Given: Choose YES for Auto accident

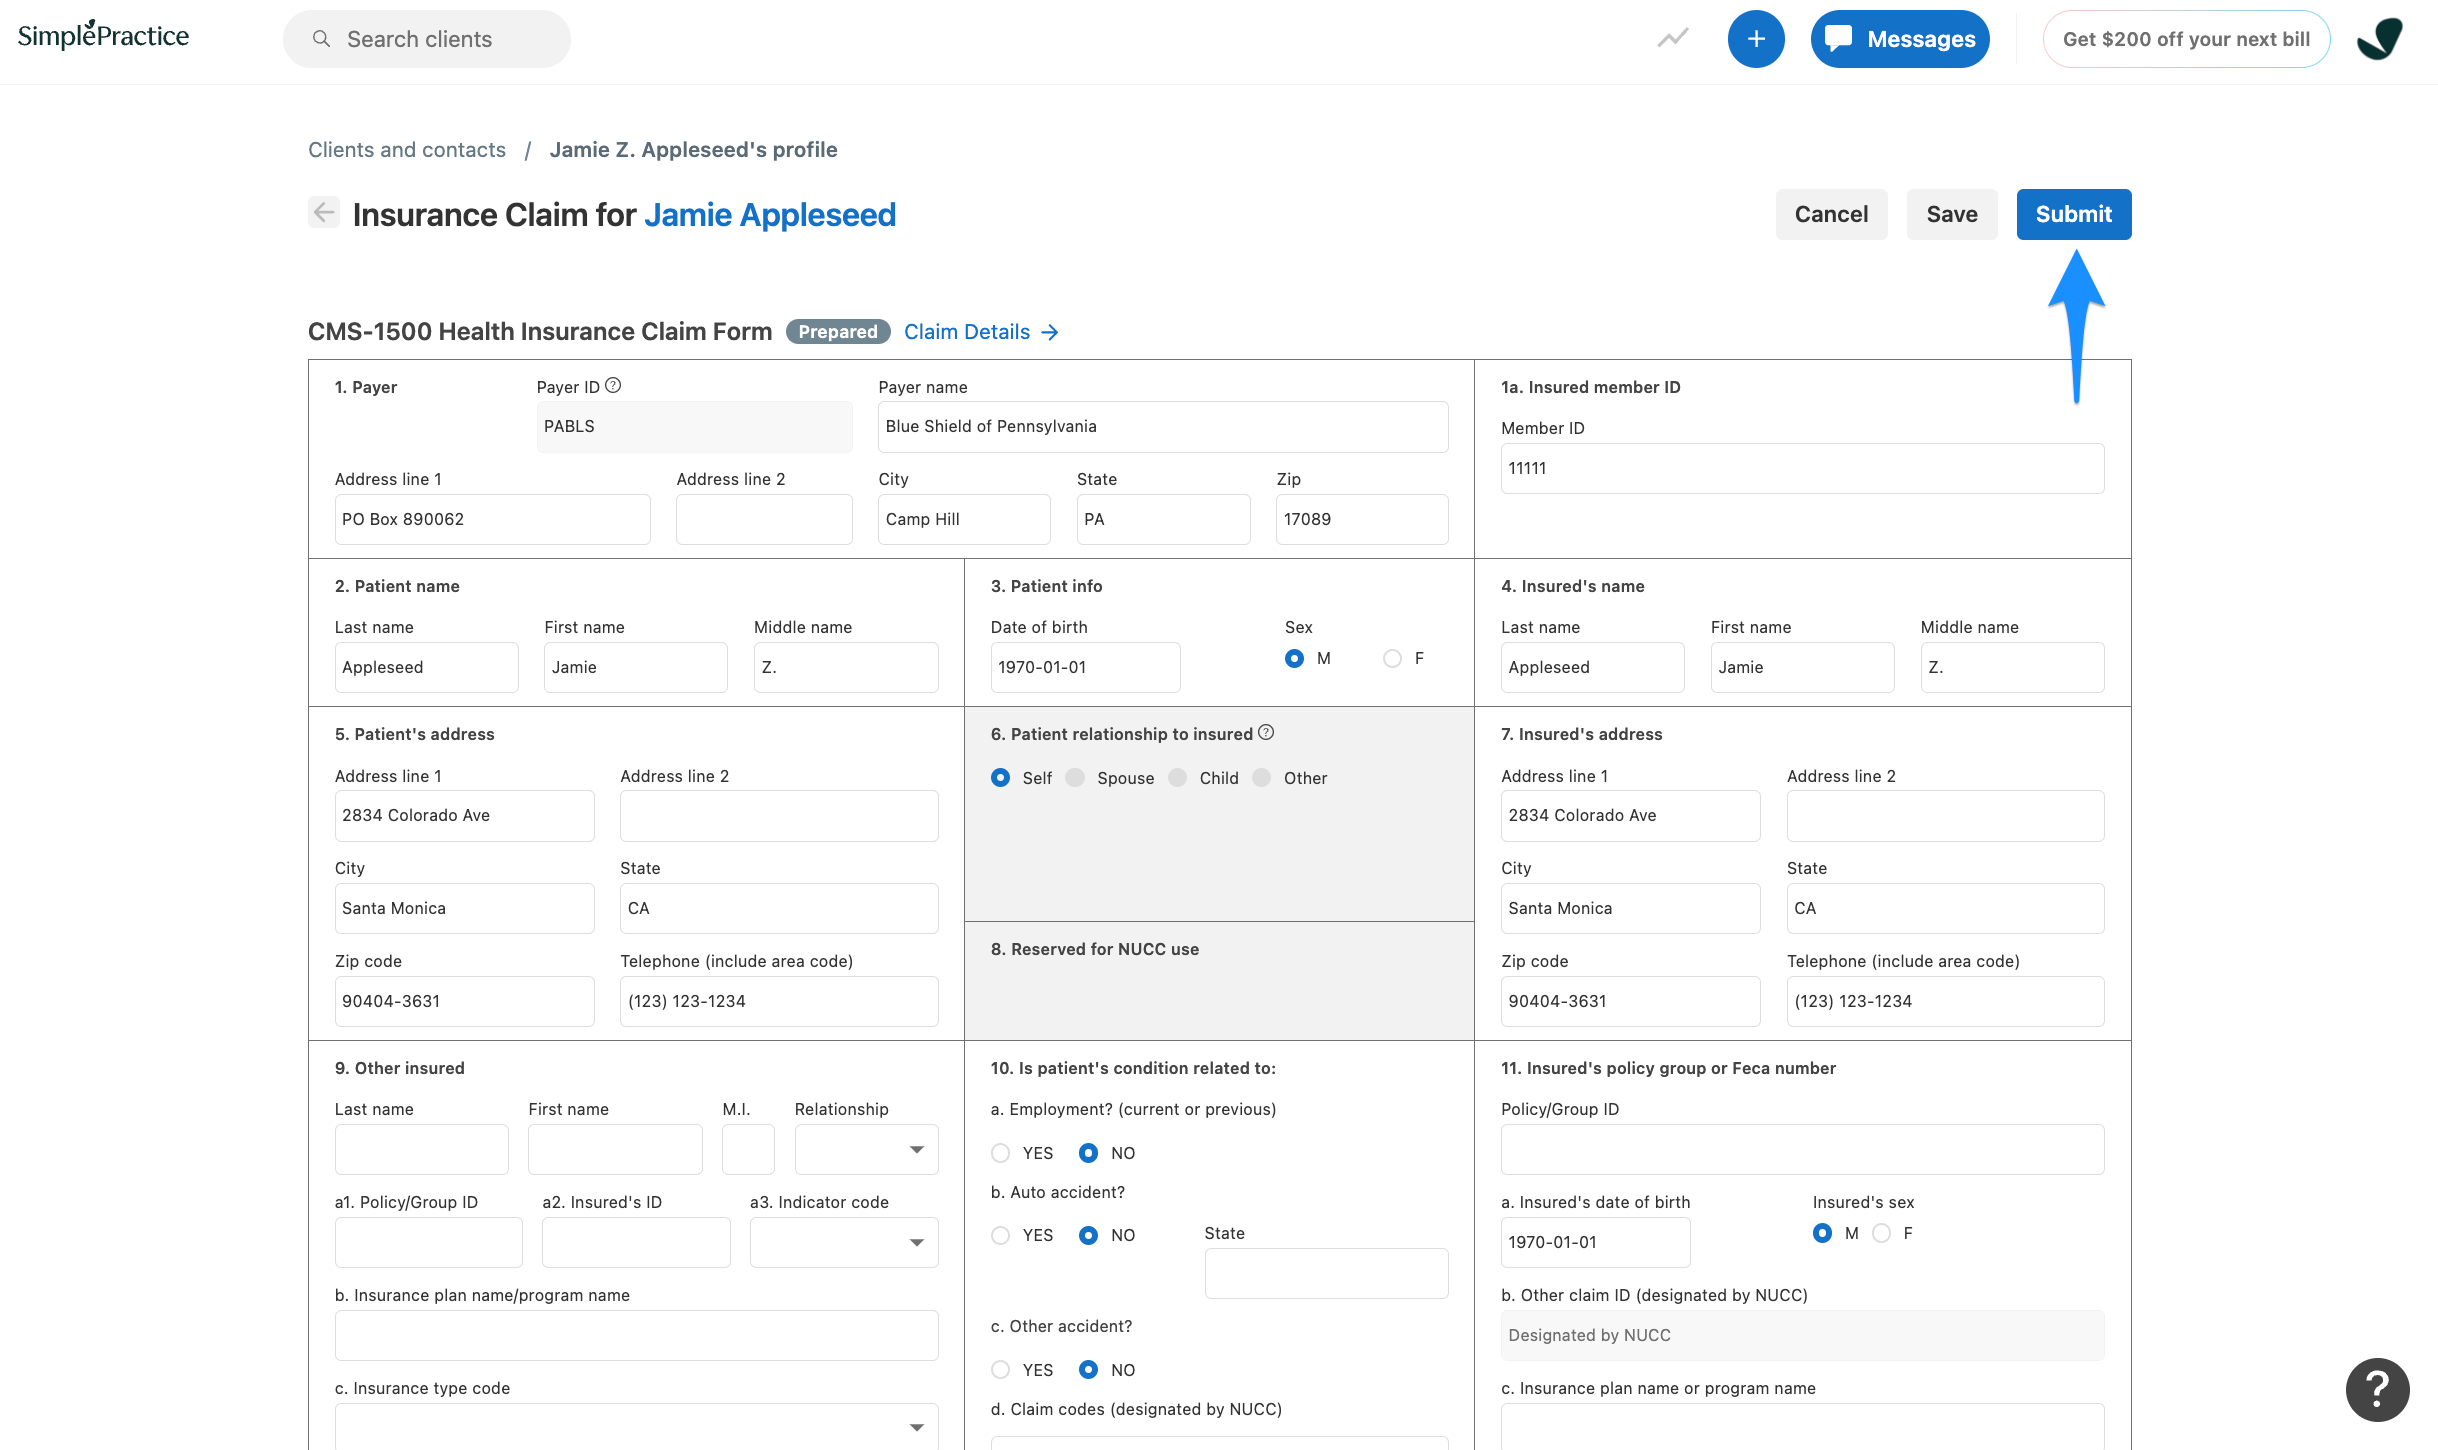Looking at the screenshot, I should (x=1001, y=1234).
